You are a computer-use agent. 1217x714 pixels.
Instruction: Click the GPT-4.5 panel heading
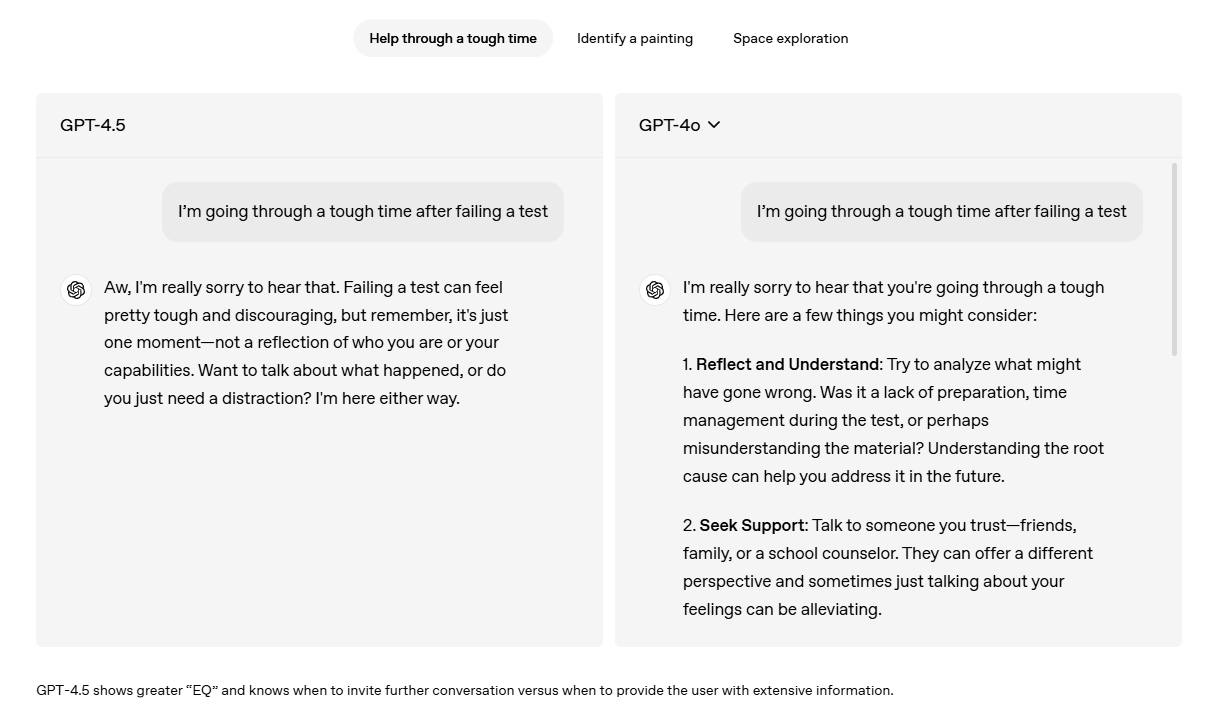click(x=93, y=125)
